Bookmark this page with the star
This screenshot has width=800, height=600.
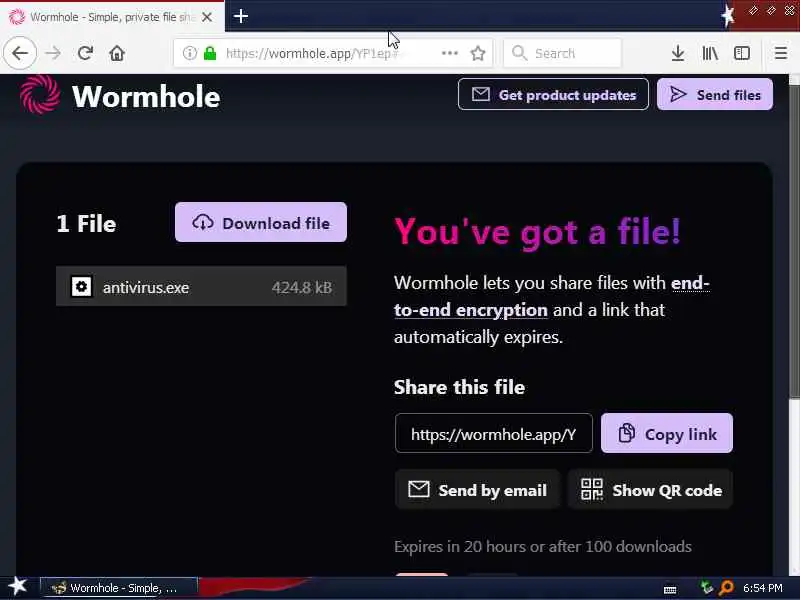click(478, 53)
